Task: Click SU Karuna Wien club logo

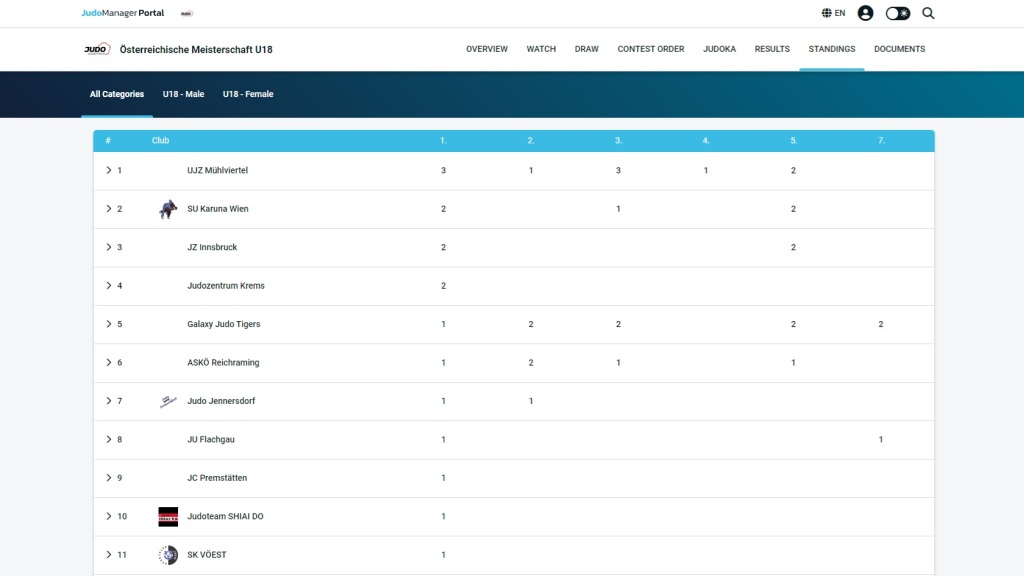Action: pos(168,209)
